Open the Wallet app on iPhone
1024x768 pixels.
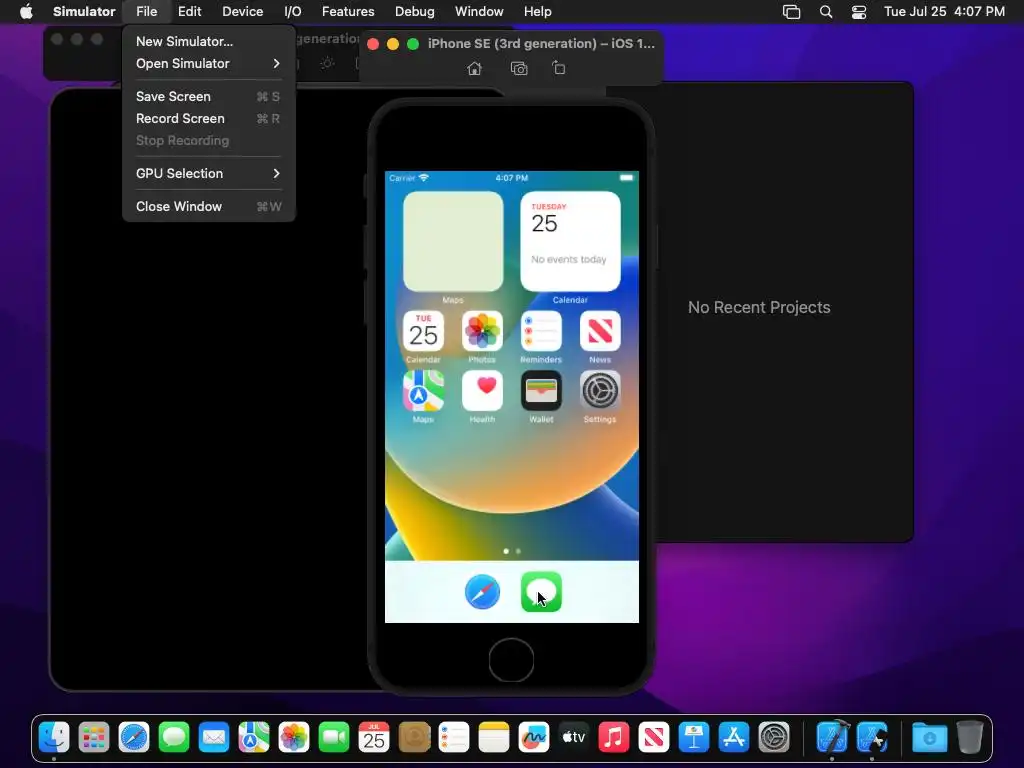pos(541,391)
